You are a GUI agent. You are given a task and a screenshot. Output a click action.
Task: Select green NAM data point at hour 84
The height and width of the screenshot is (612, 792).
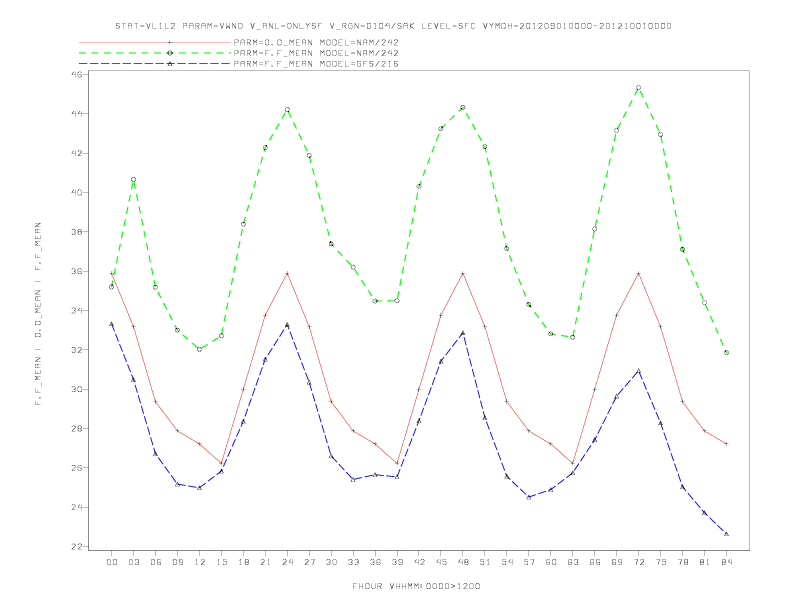[726, 352]
